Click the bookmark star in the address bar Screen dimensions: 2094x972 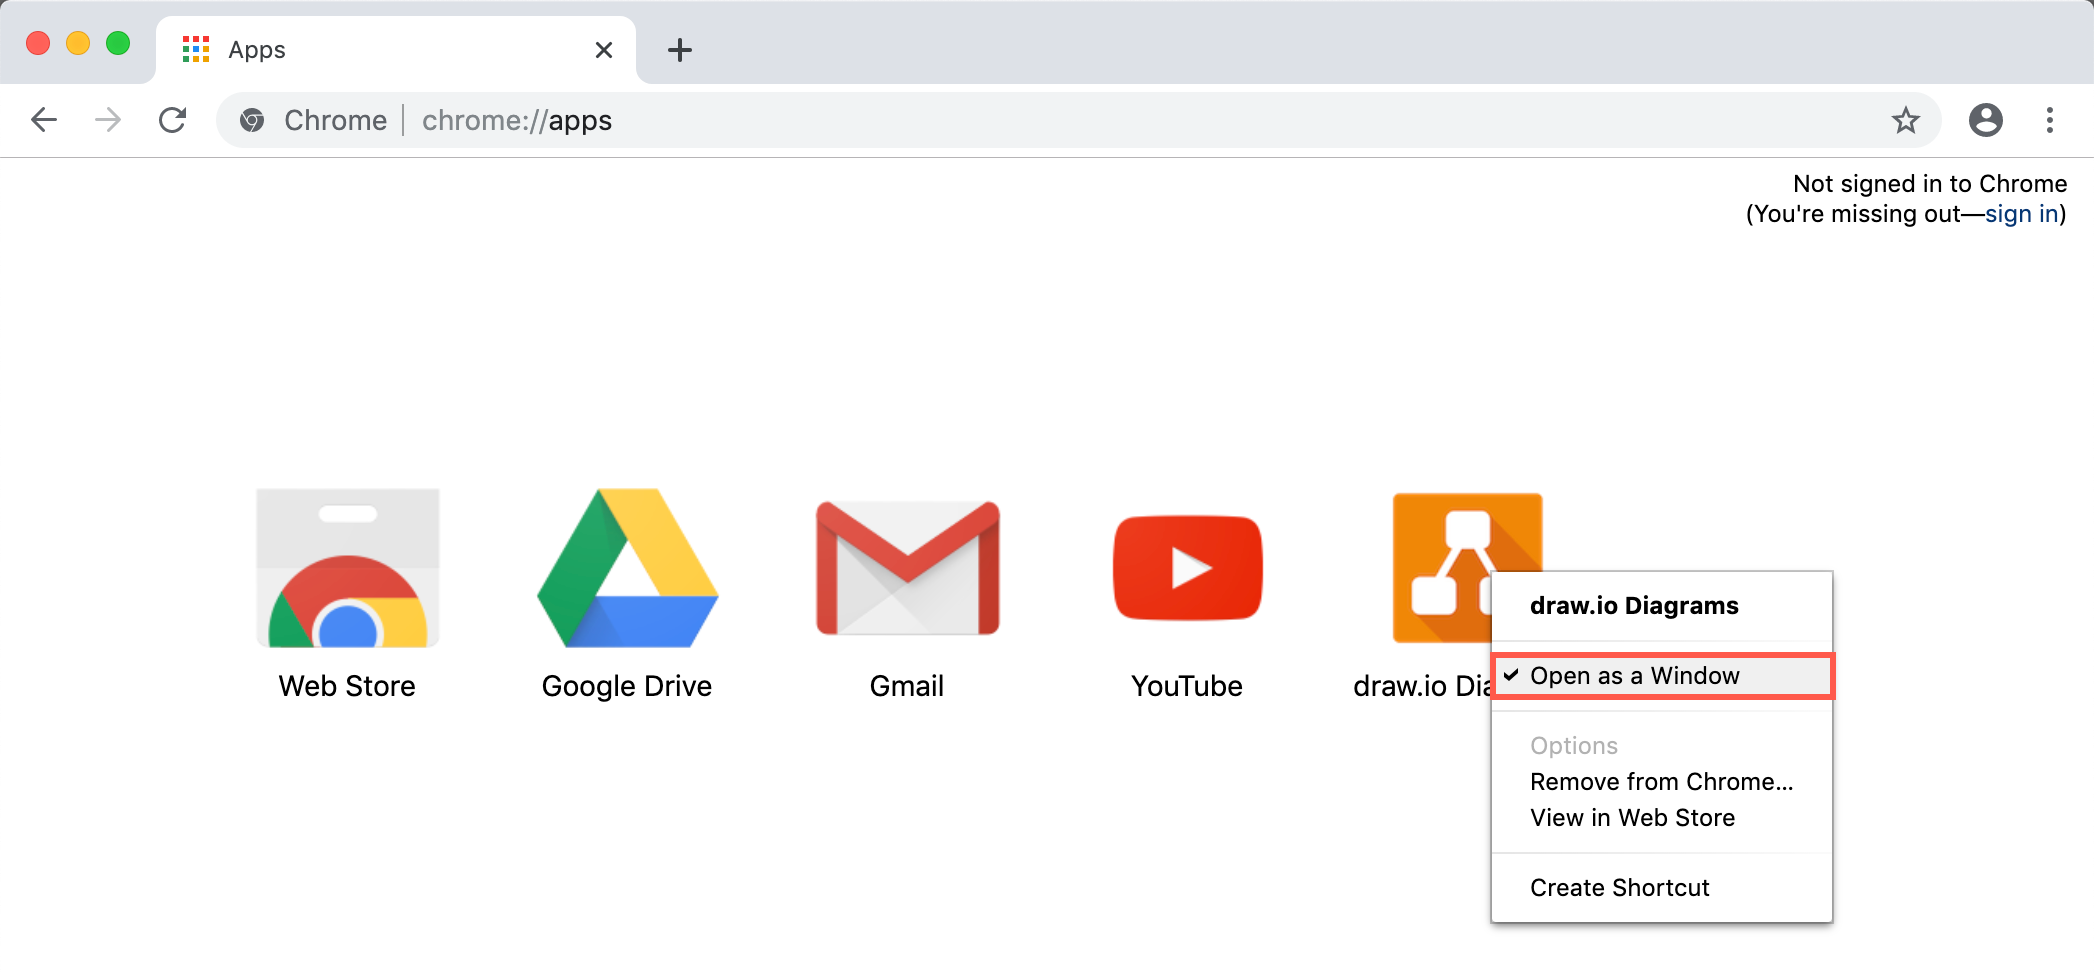tap(1906, 120)
